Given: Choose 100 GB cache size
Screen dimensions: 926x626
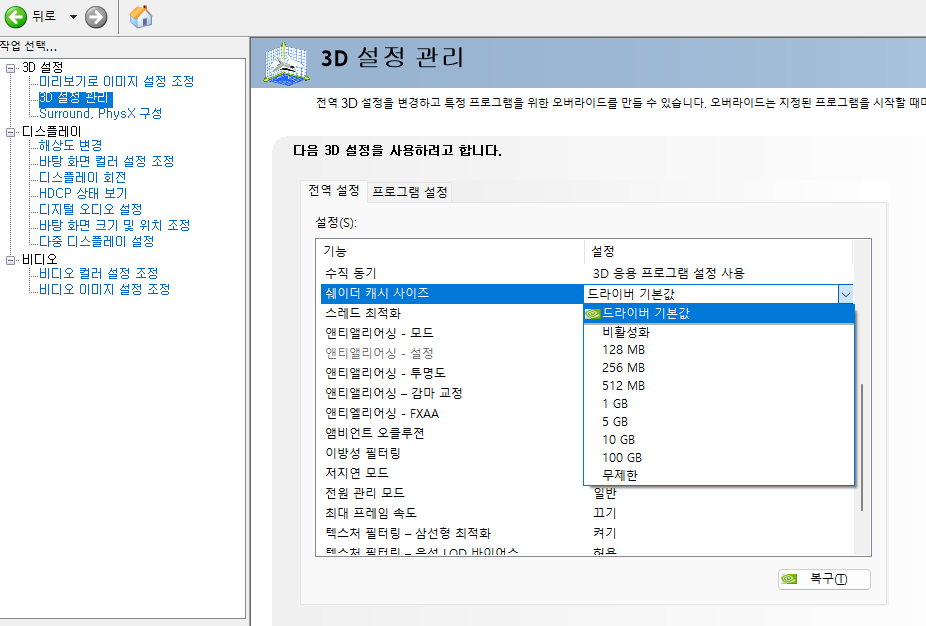Looking at the screenshot, I should coord(719,458).
